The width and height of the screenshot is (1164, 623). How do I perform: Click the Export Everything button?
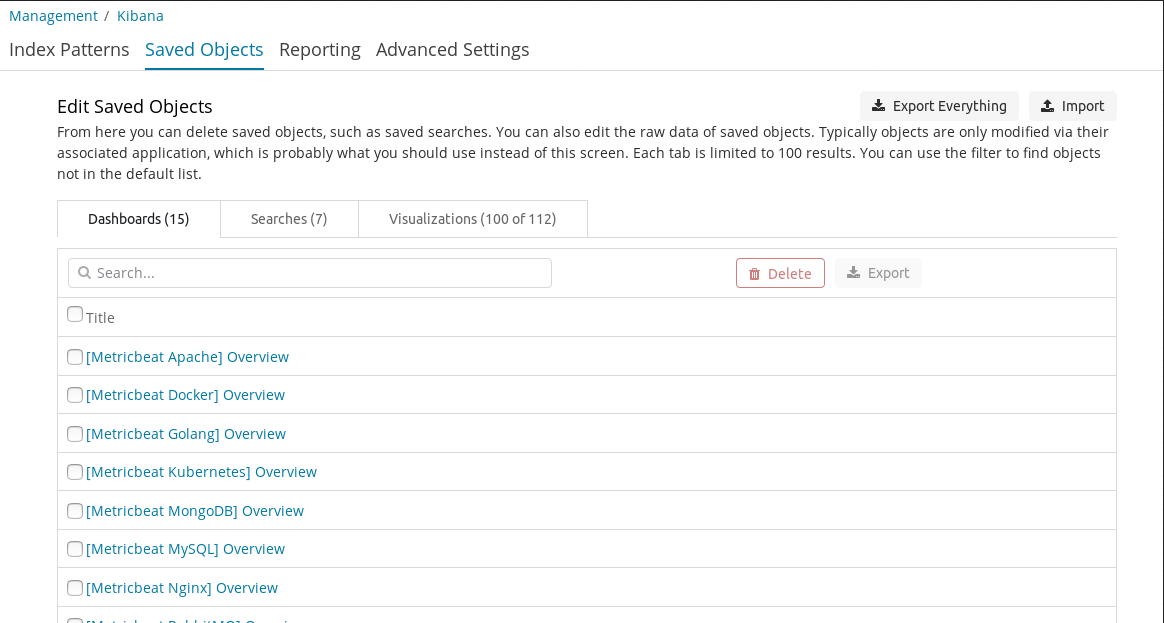click(x=939, y=106)
